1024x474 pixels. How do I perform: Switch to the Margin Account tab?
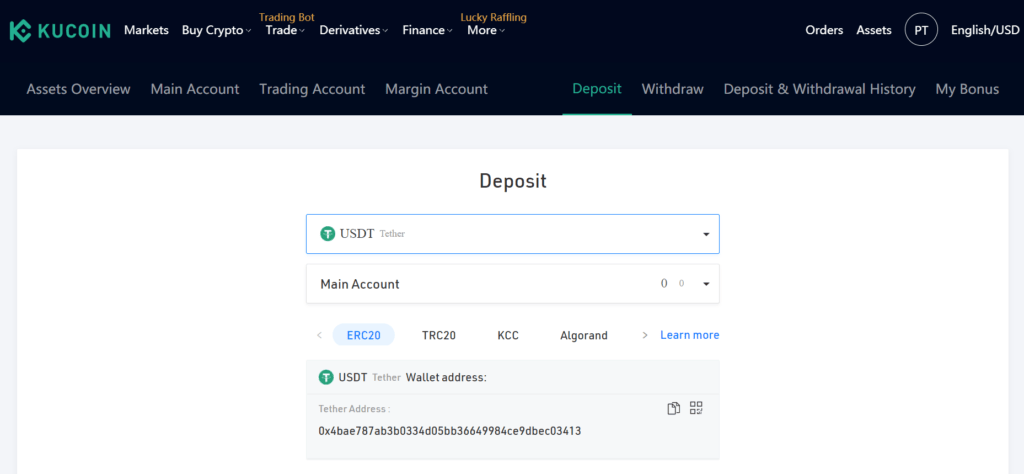click(436, 89)
